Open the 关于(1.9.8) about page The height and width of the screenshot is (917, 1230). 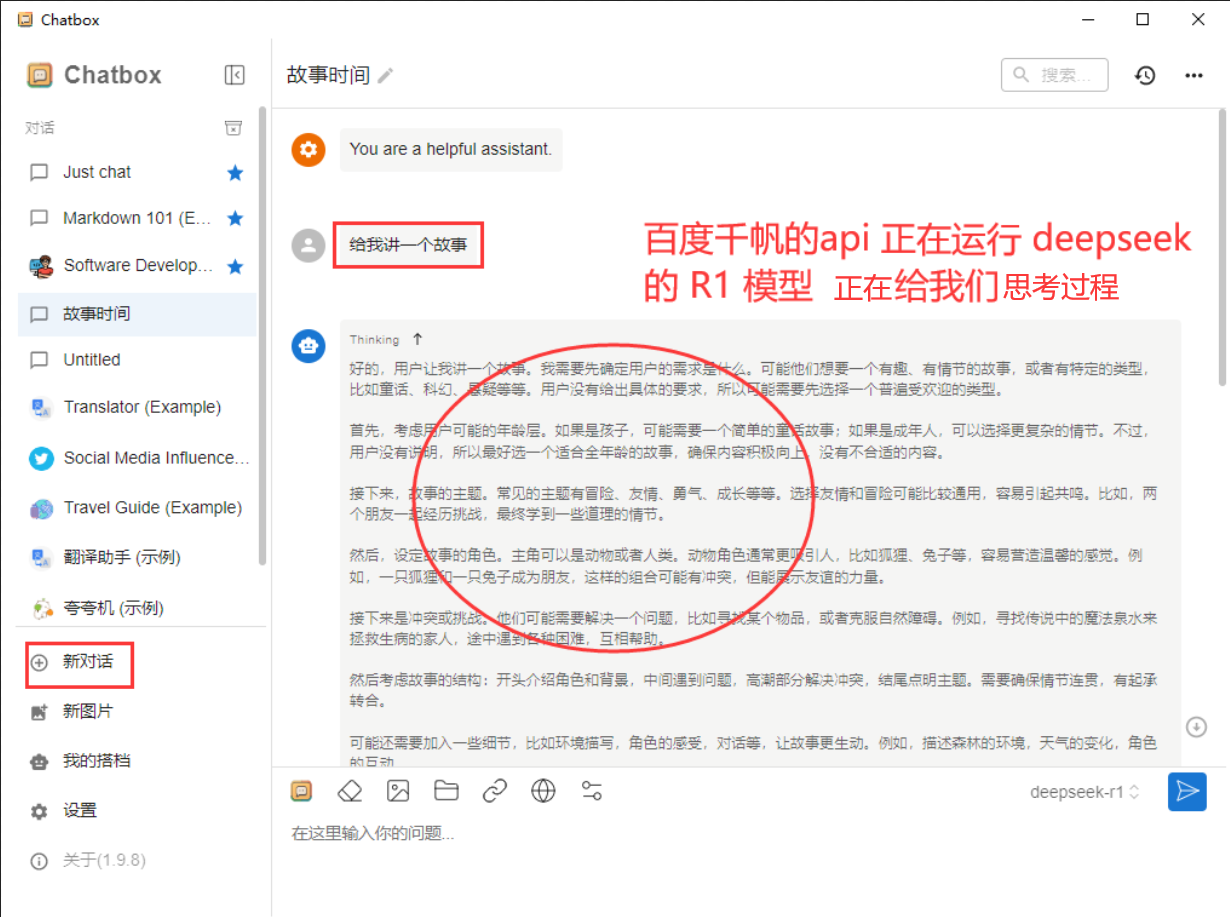click(x=135, y=860)
